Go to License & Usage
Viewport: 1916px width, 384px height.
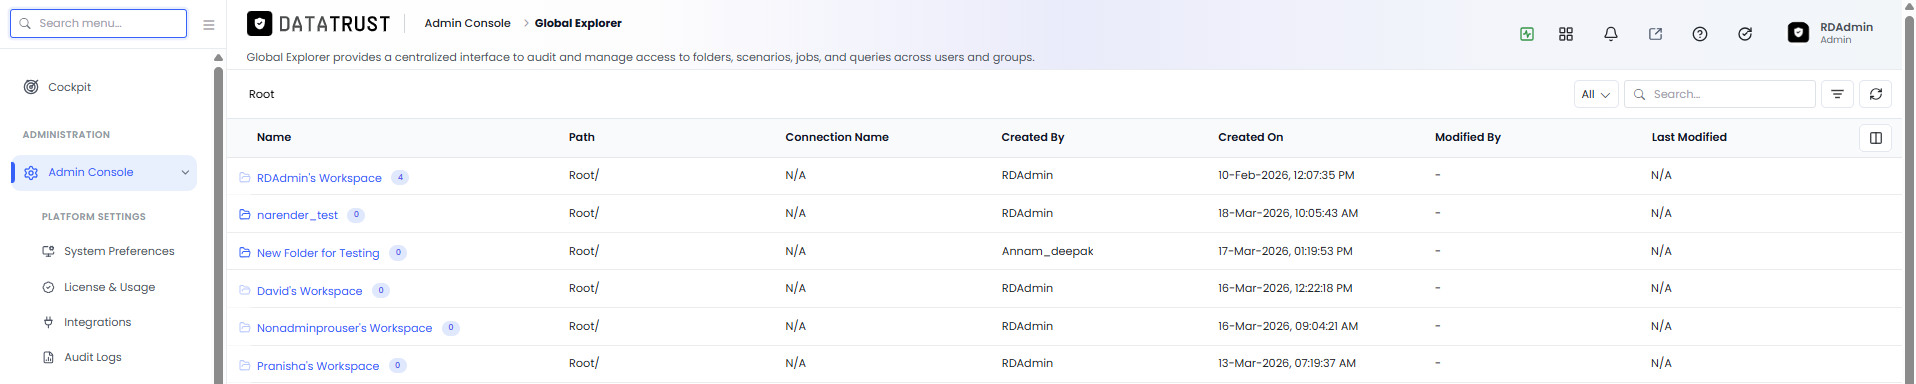point(110,287)
